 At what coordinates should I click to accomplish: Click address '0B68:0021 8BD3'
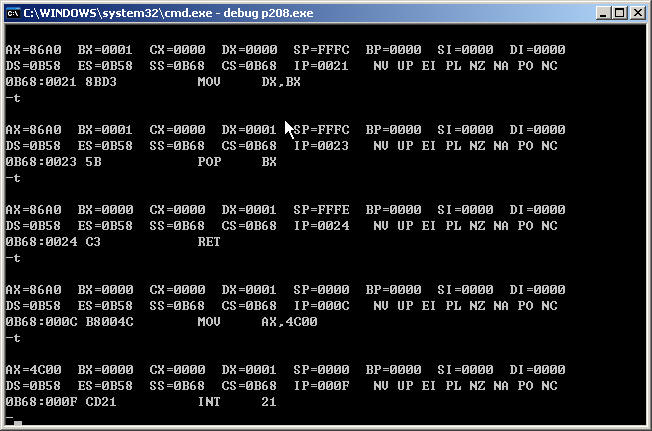[61, 82]
